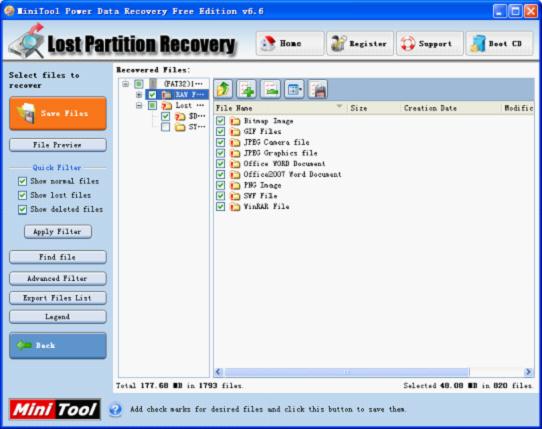The width and height of the screenshot is (542, 429).
Task: Click the green minus toolbar icon
Action: pyautogui.click(x=271, y=89)
